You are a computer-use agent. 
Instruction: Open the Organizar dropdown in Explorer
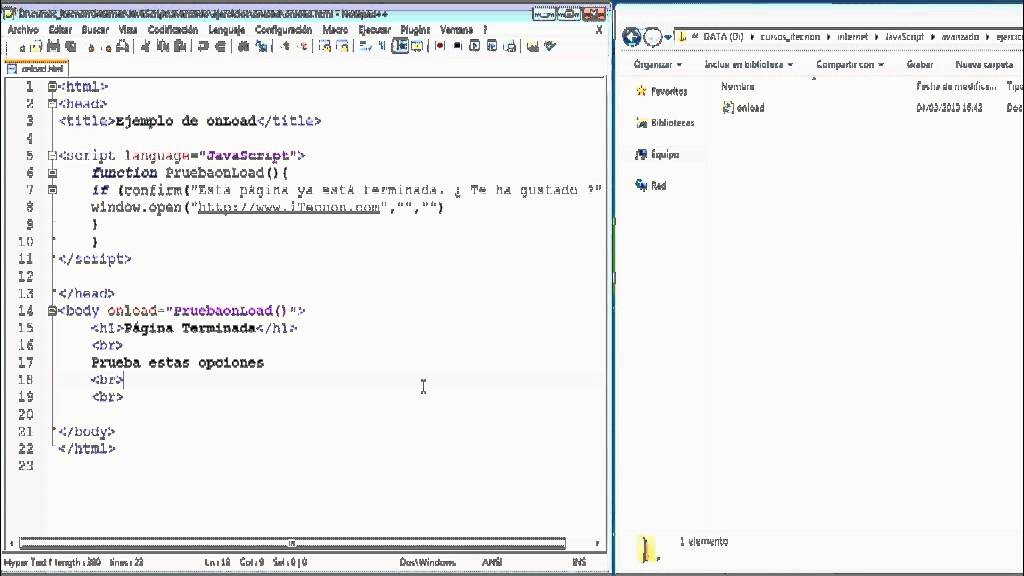[x=658, y=64]
